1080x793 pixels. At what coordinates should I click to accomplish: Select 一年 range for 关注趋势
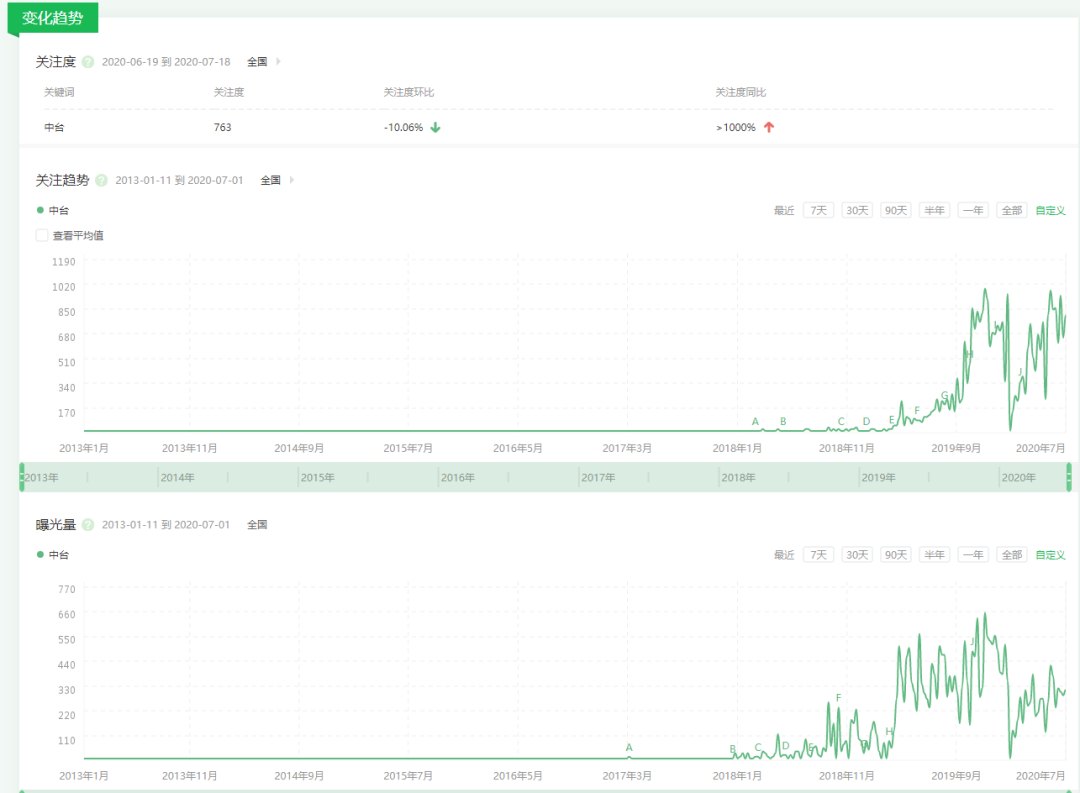coord(973,211)
